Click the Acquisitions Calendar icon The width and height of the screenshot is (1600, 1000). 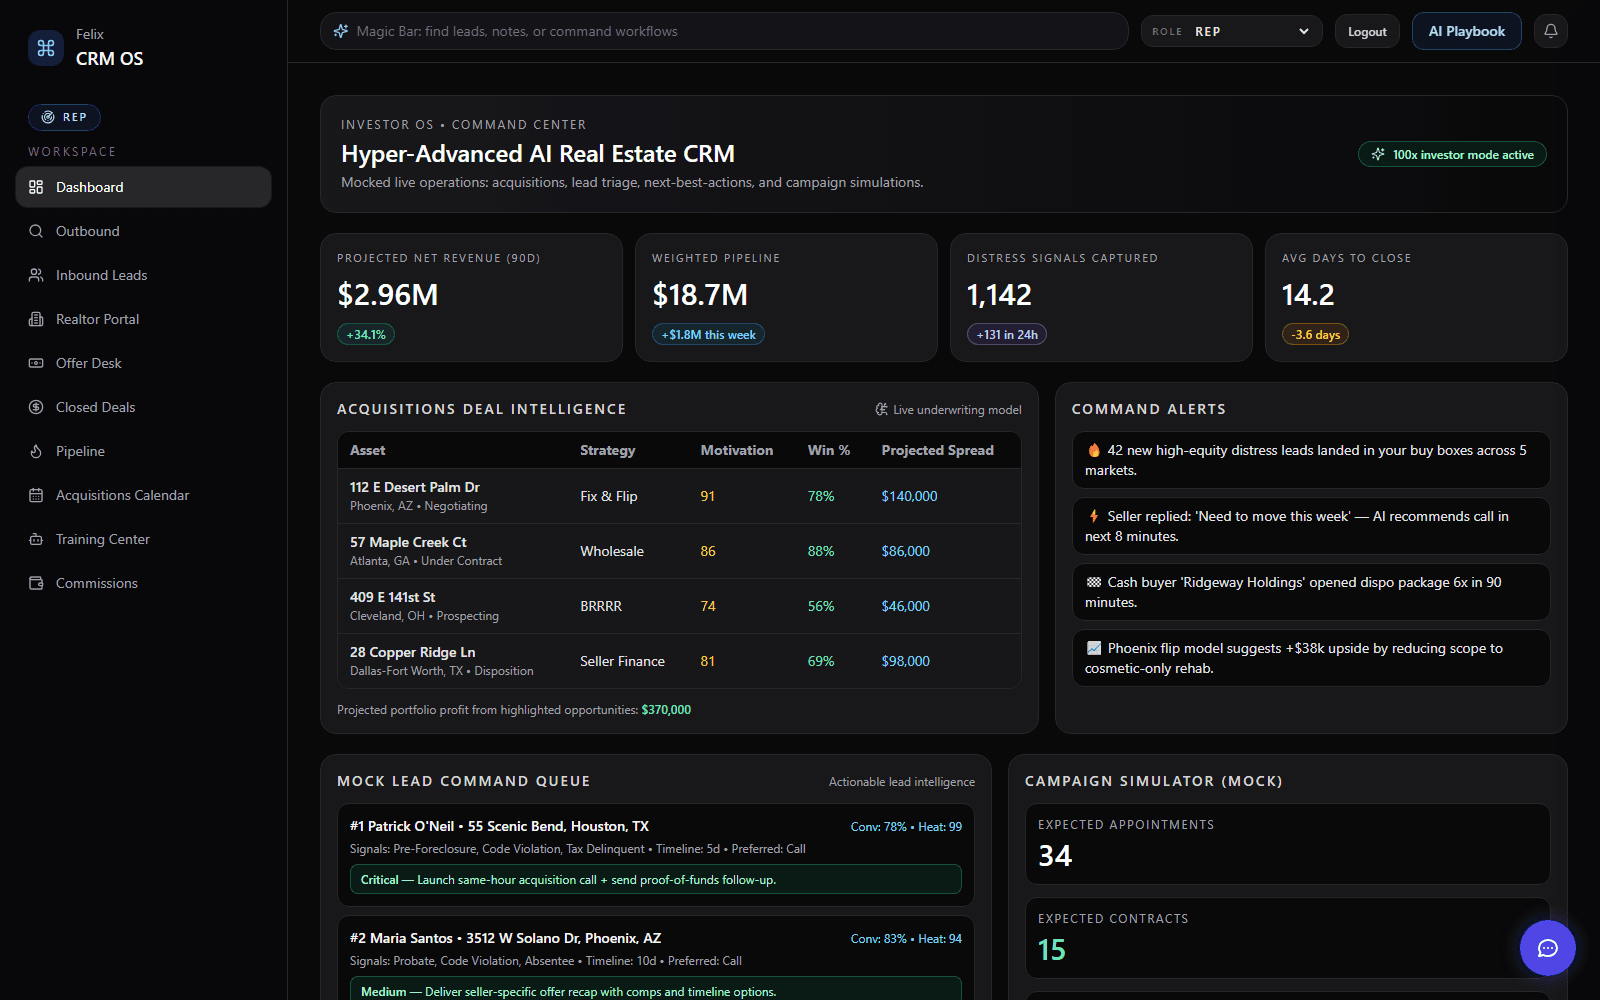pos(36,495)
